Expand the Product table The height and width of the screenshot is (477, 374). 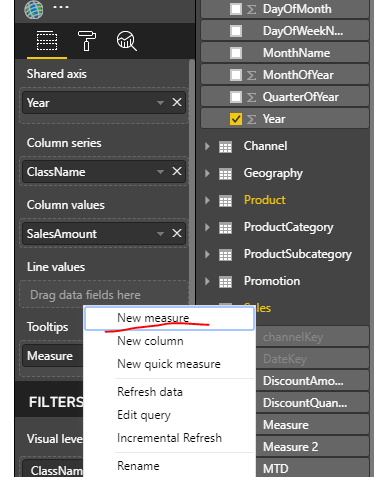pyautogui.click(x=207, y=200)
